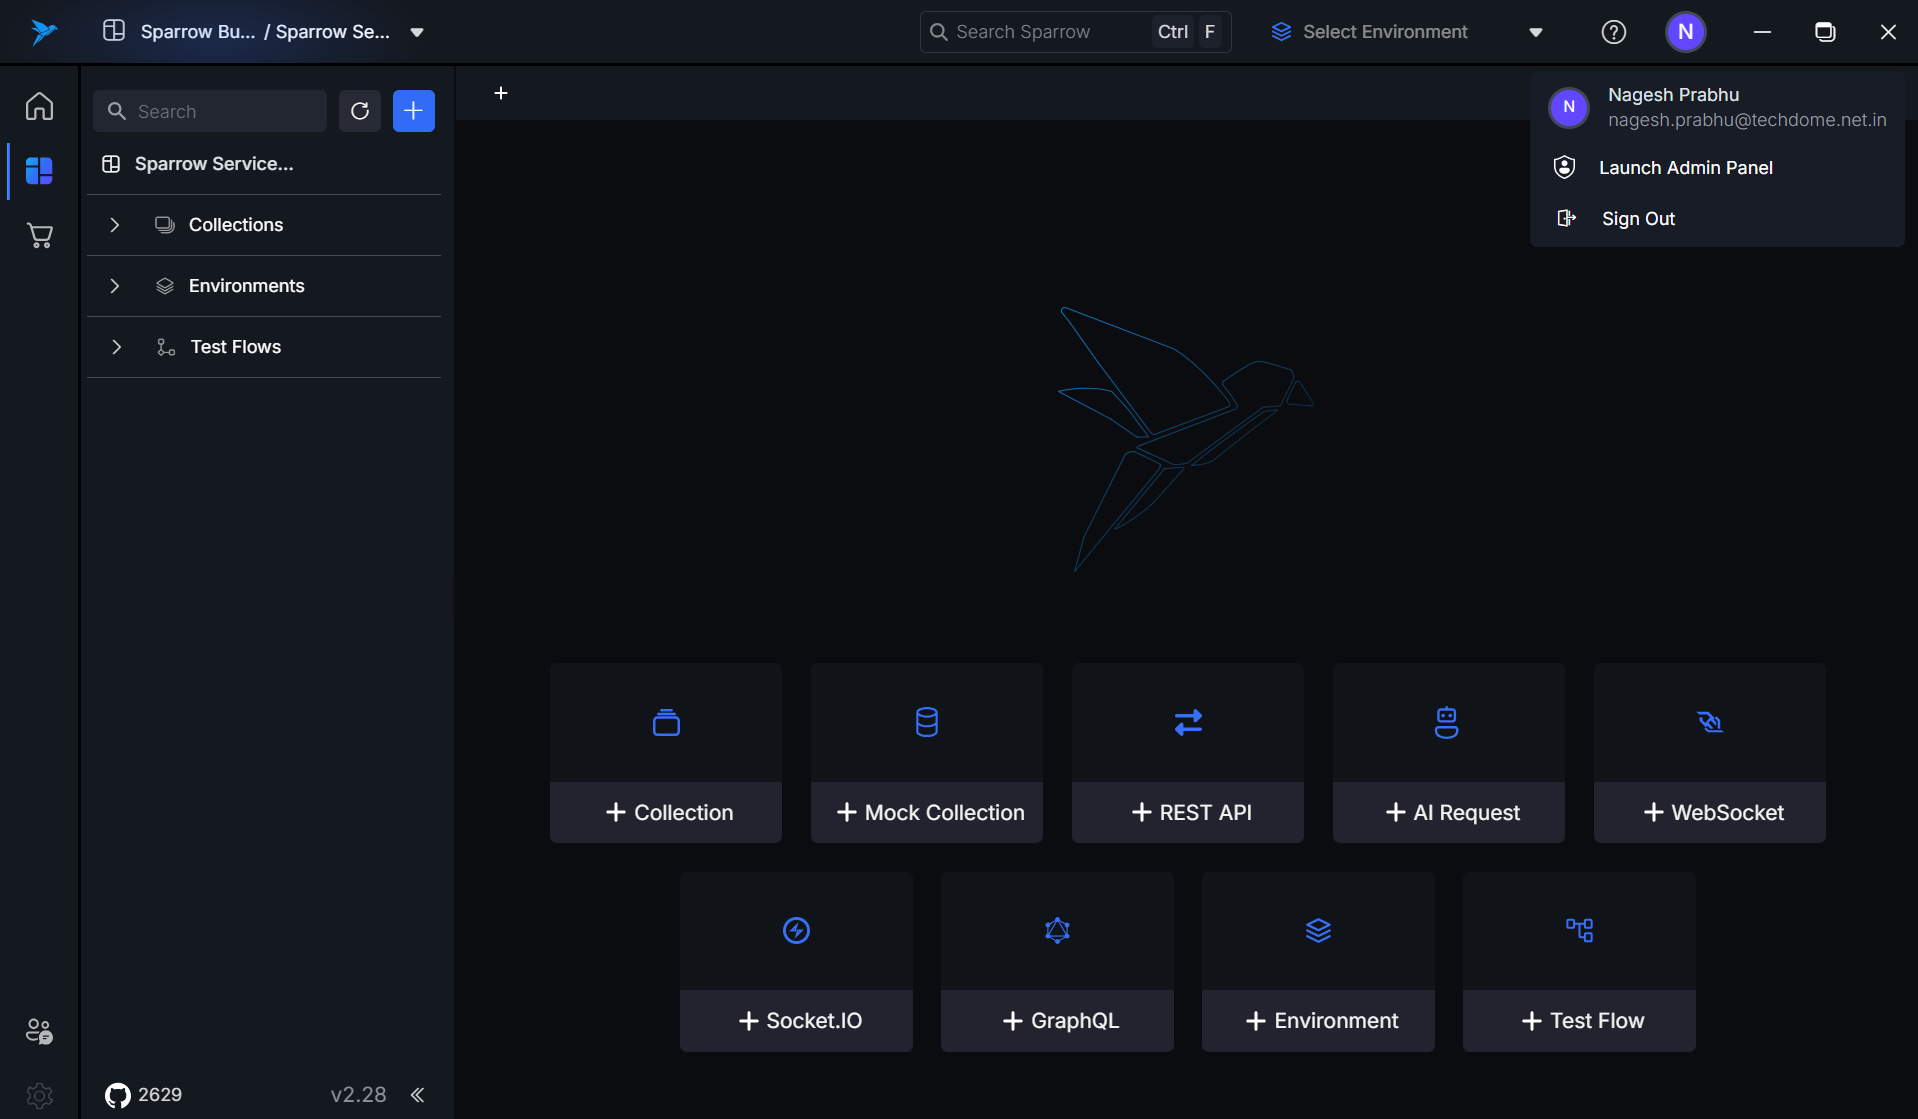Image resolution: width=1918 pixels, height=1119 pixels.
Task: Expand the Test Flows tree section
Action: click(x=116, y=347)
